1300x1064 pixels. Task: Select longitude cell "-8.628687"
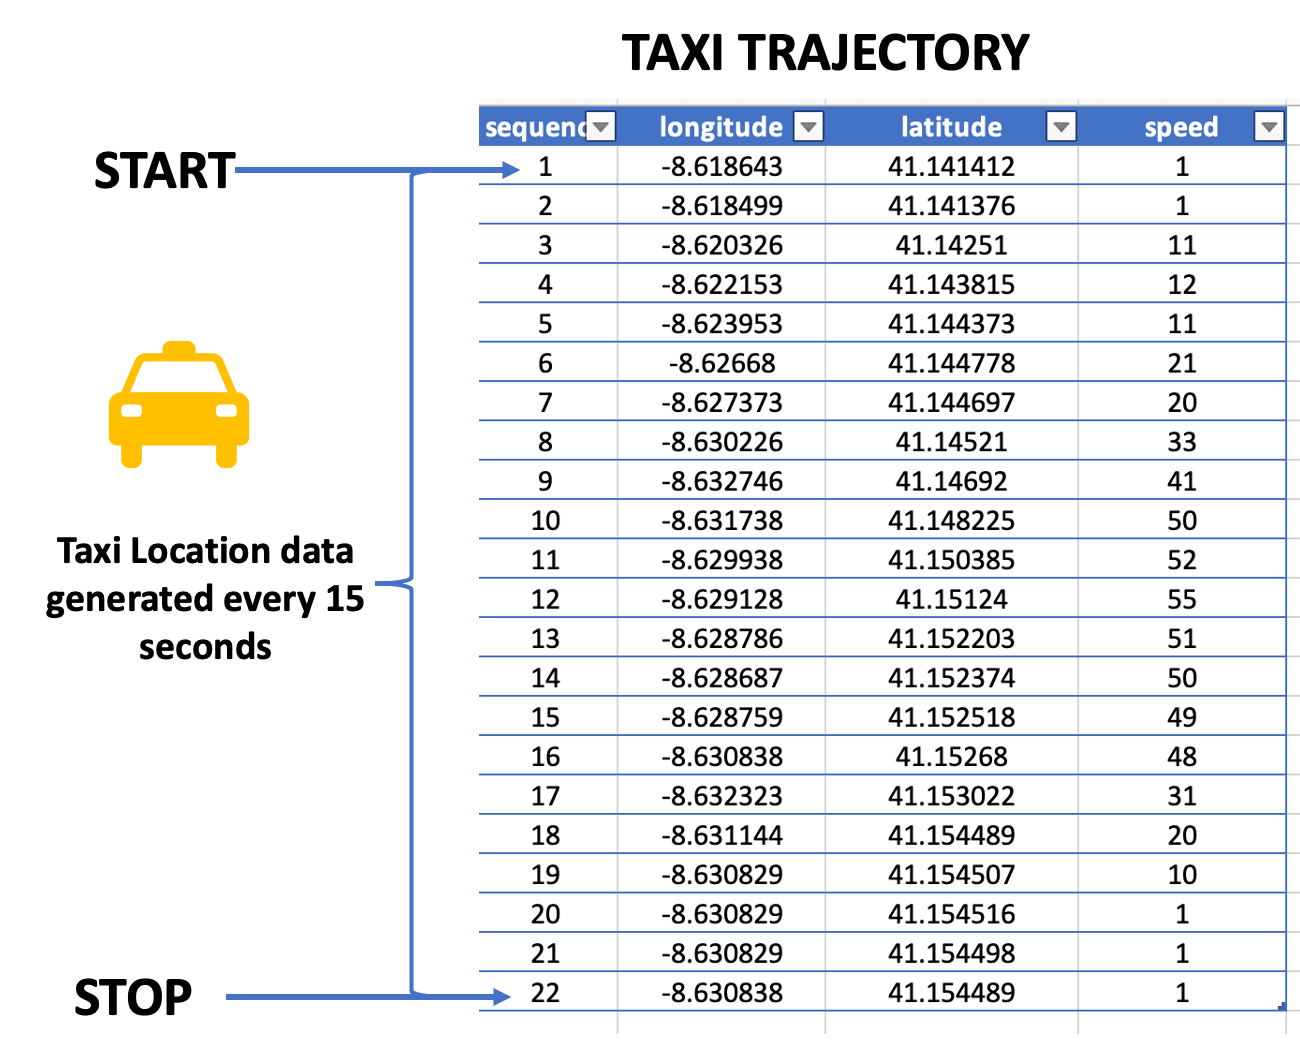pos(721,678)
